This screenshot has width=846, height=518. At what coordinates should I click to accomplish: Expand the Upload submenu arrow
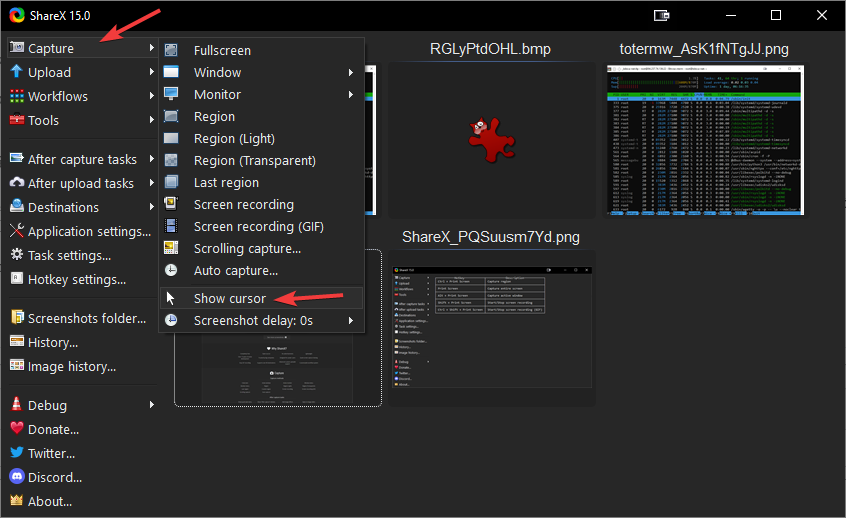point(152,72)
